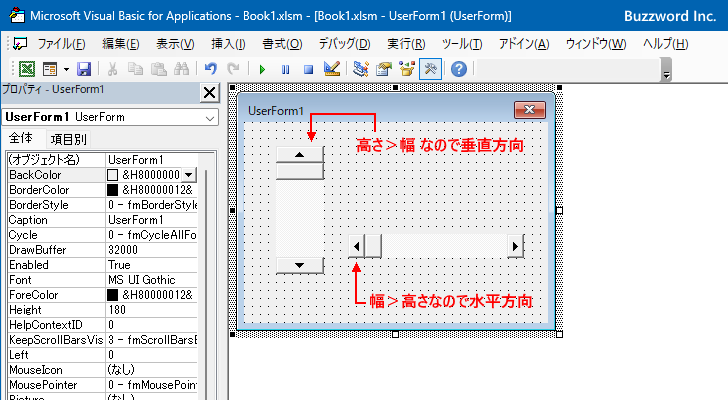Image resolution: width=728 pixels, height=400 pixels.
Task: Select the HelpContextID property row
Action: point(103,325)
